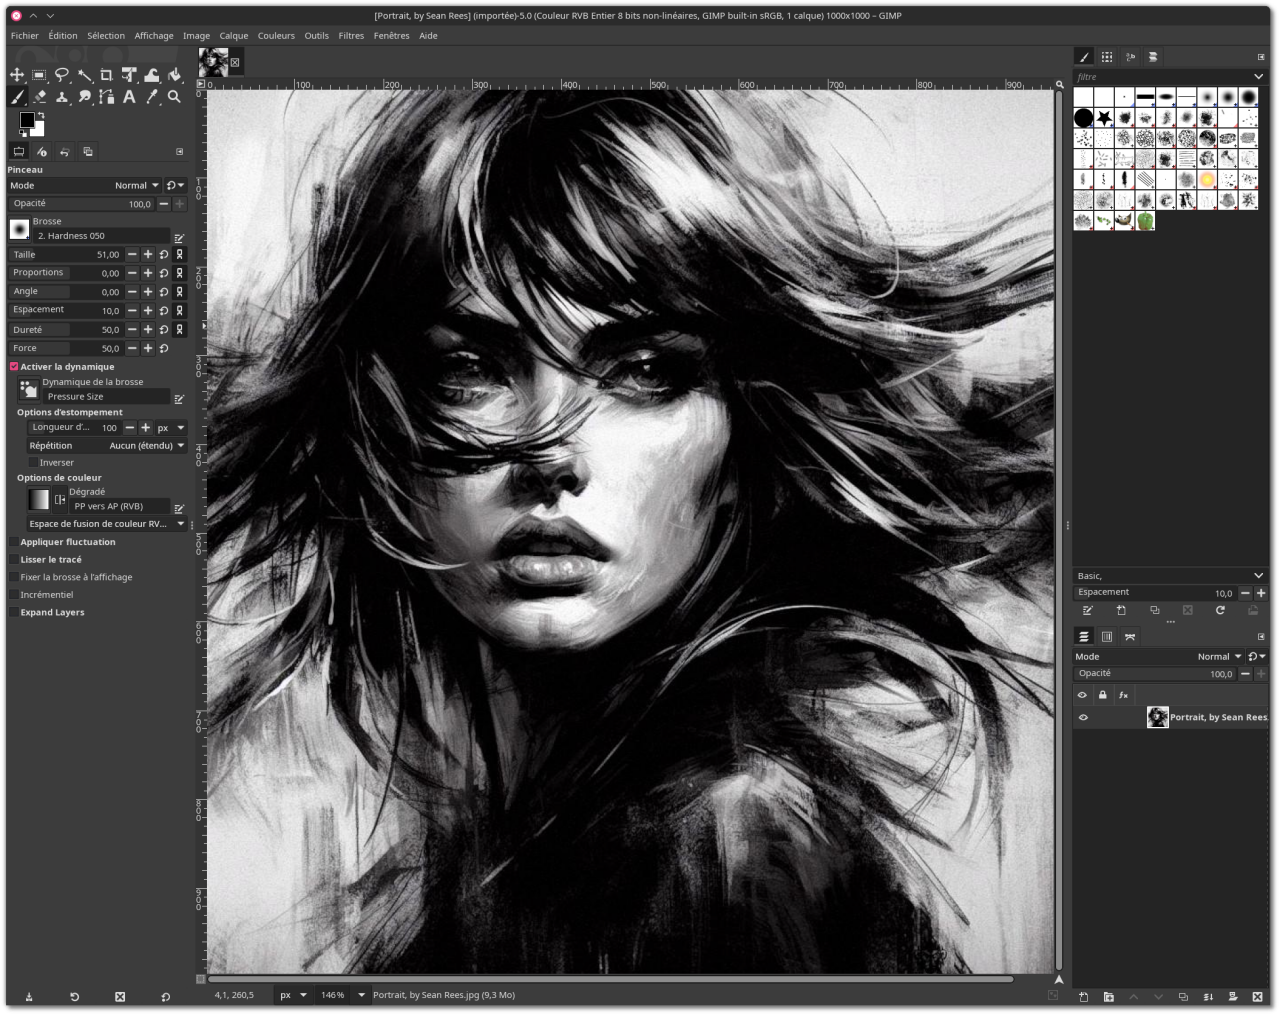Select the Unified Transform tool
Viewport: 1280px width, 1015px height.
129,75
